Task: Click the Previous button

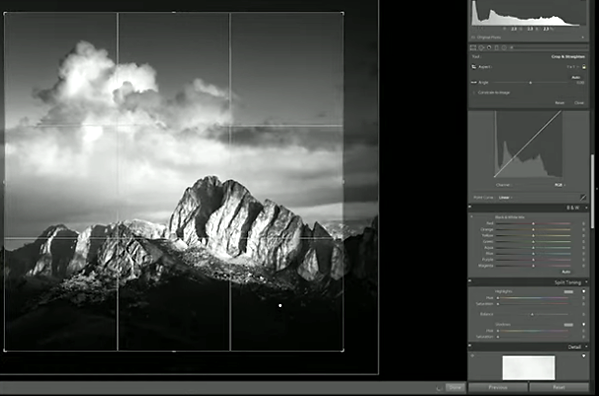Action: coord(498,387)
